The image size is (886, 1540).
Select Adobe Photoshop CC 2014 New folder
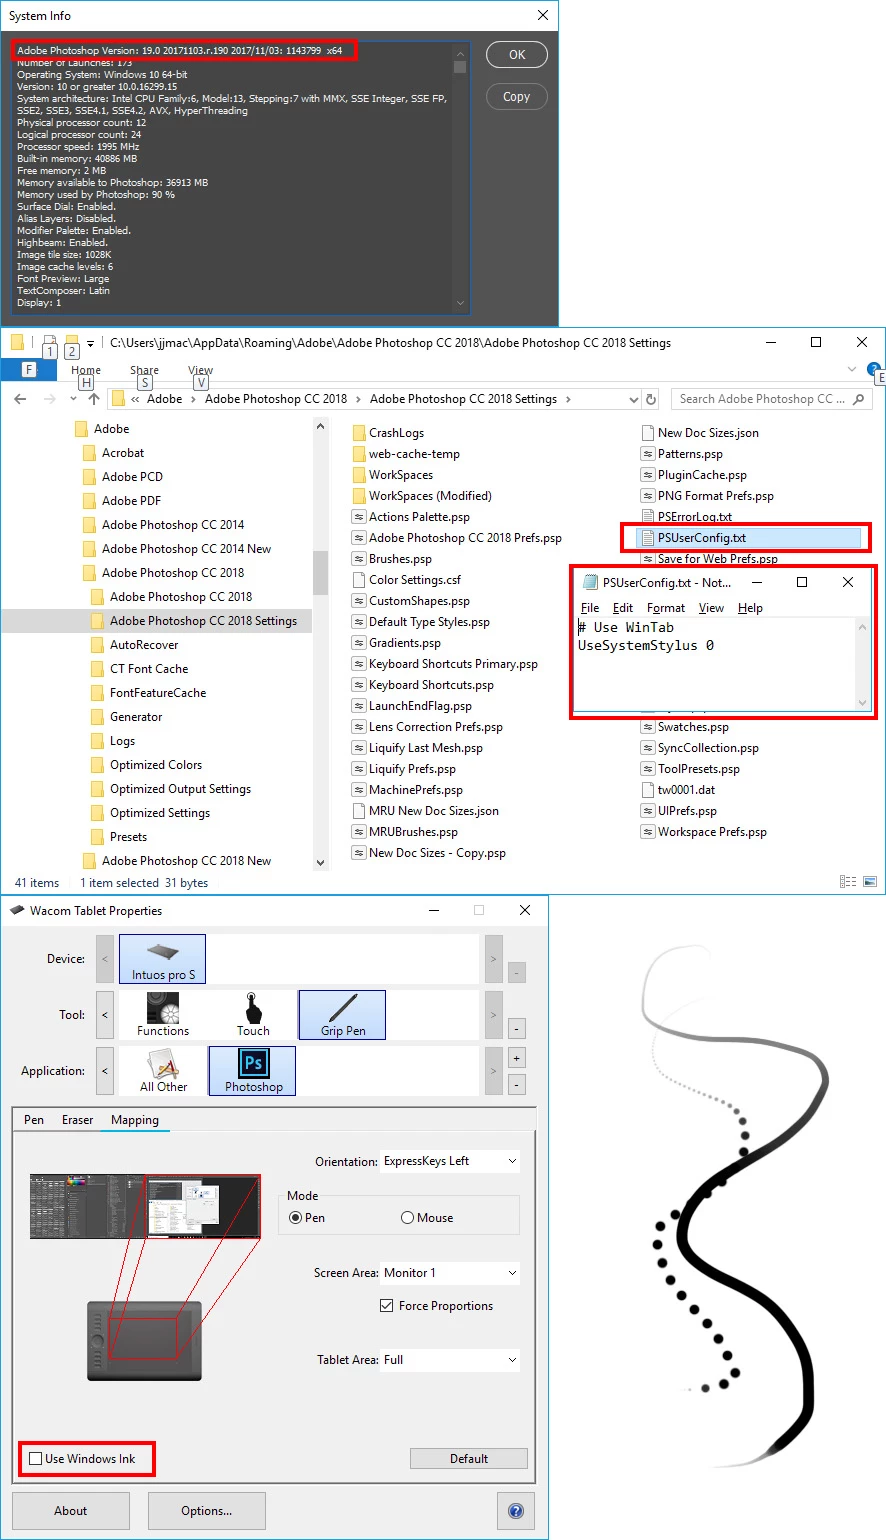[x=186, y=549]
